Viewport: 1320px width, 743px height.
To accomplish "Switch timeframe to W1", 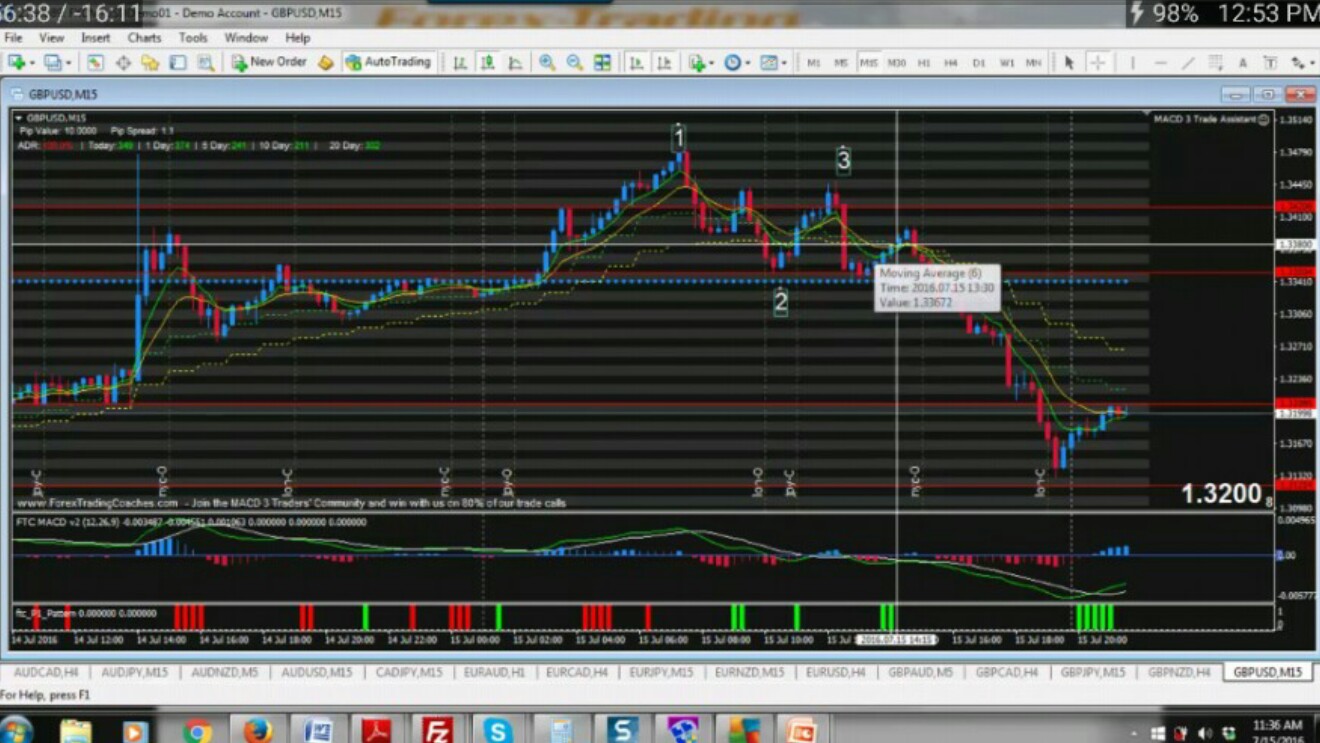I will click(x=1007, y=62).
